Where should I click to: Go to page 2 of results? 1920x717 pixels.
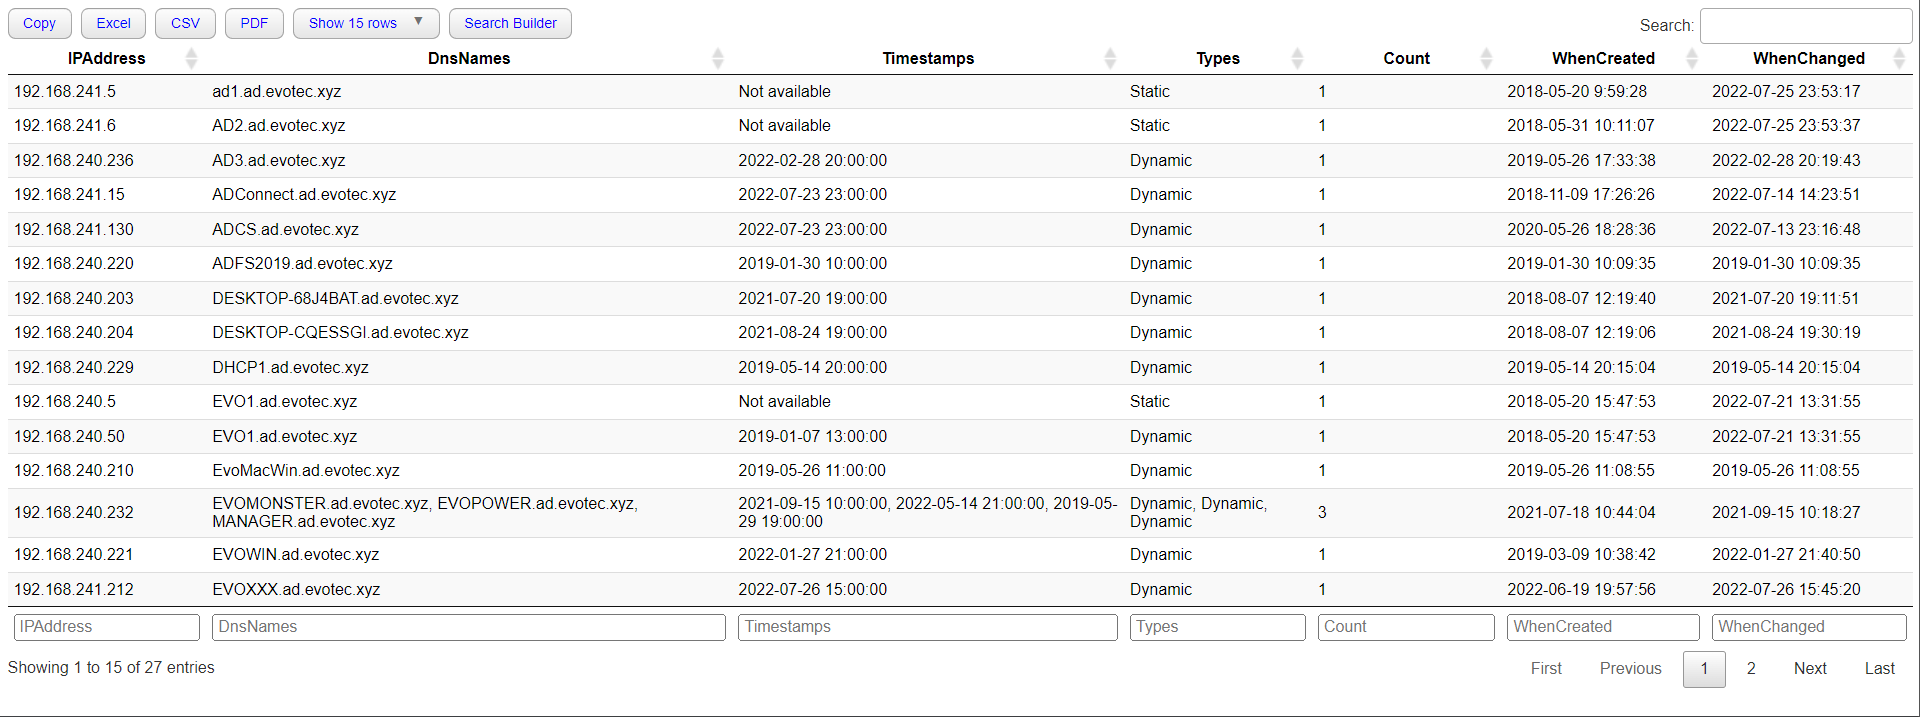1751,669
